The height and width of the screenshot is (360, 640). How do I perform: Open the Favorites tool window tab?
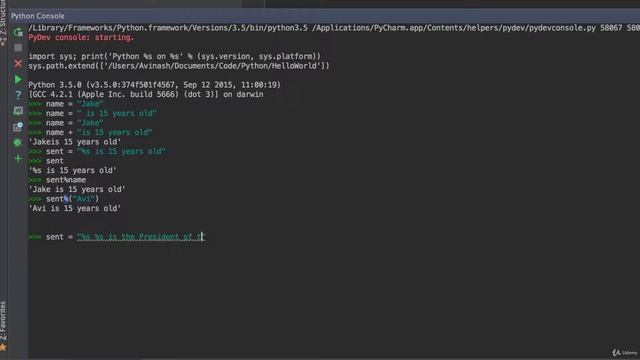(3, 321)
